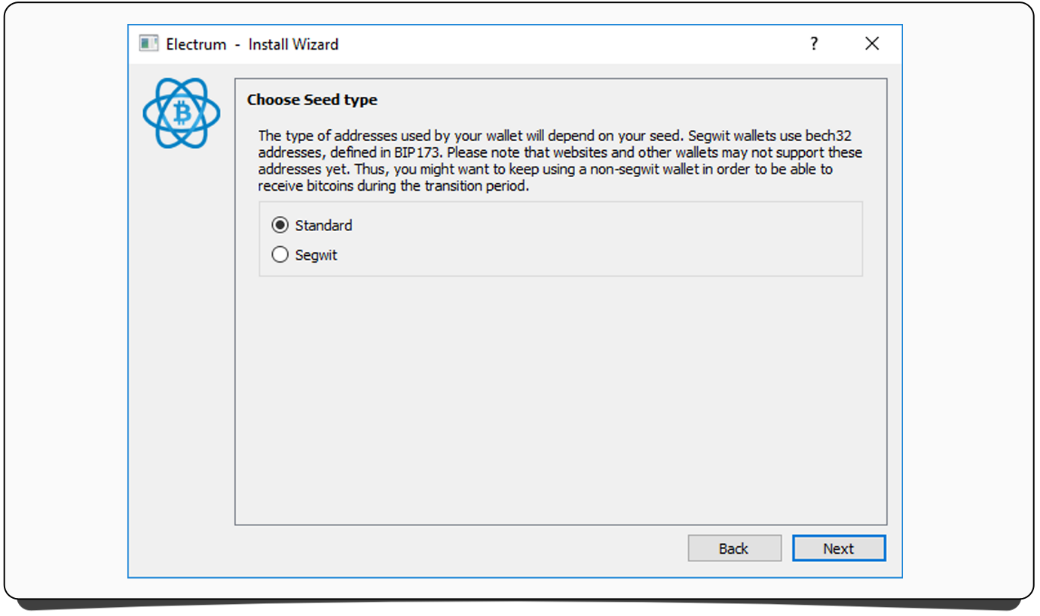This screenshot has width=1040, height=616.
Task: Click the Bitcoin symbol inside the logo
Action: click(x=181, y=113)
